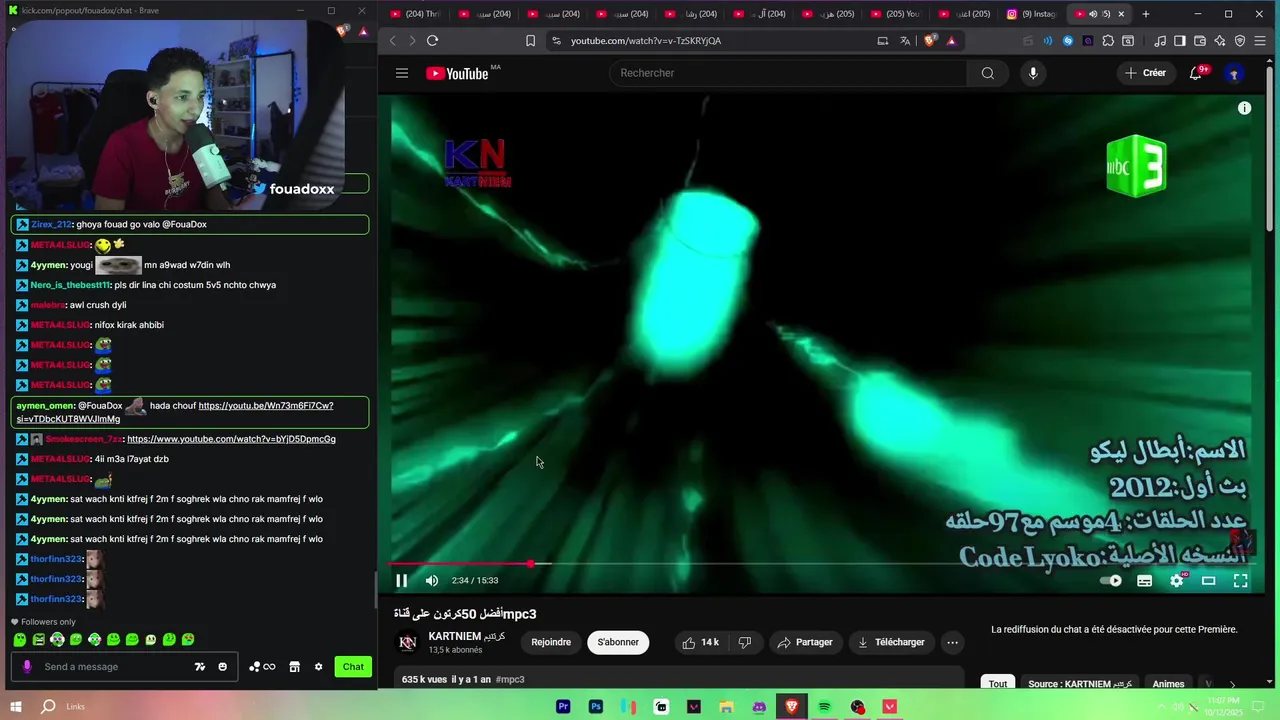Screen dimensions: 1280x720
Task: Like the video with 14 k likes
Action: click(x=700, y=642)
